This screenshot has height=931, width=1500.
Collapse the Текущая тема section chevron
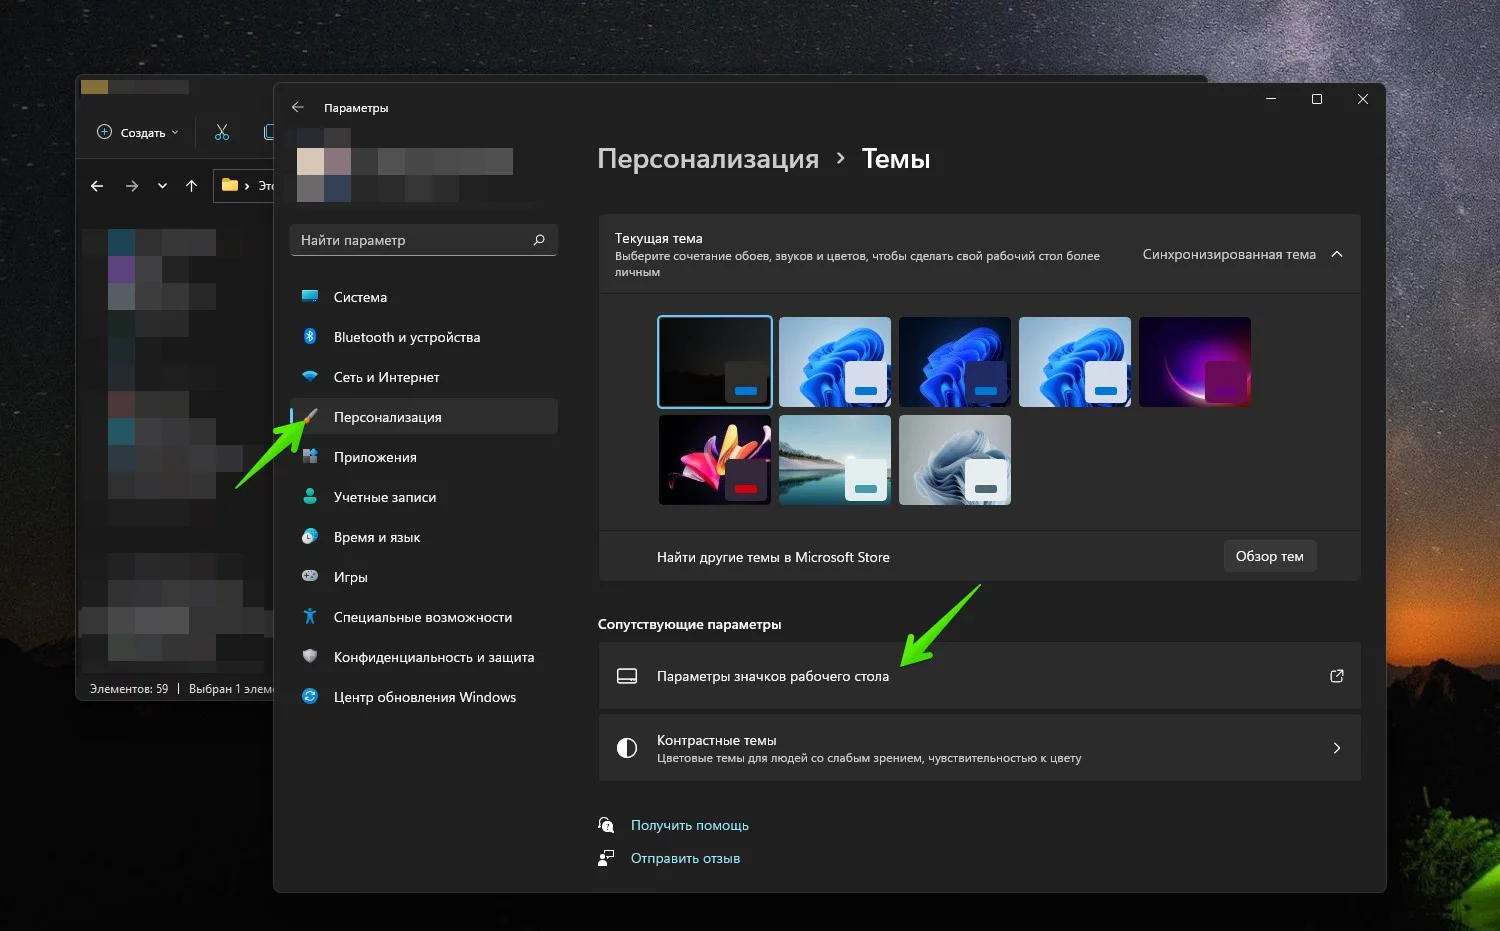1337,254
